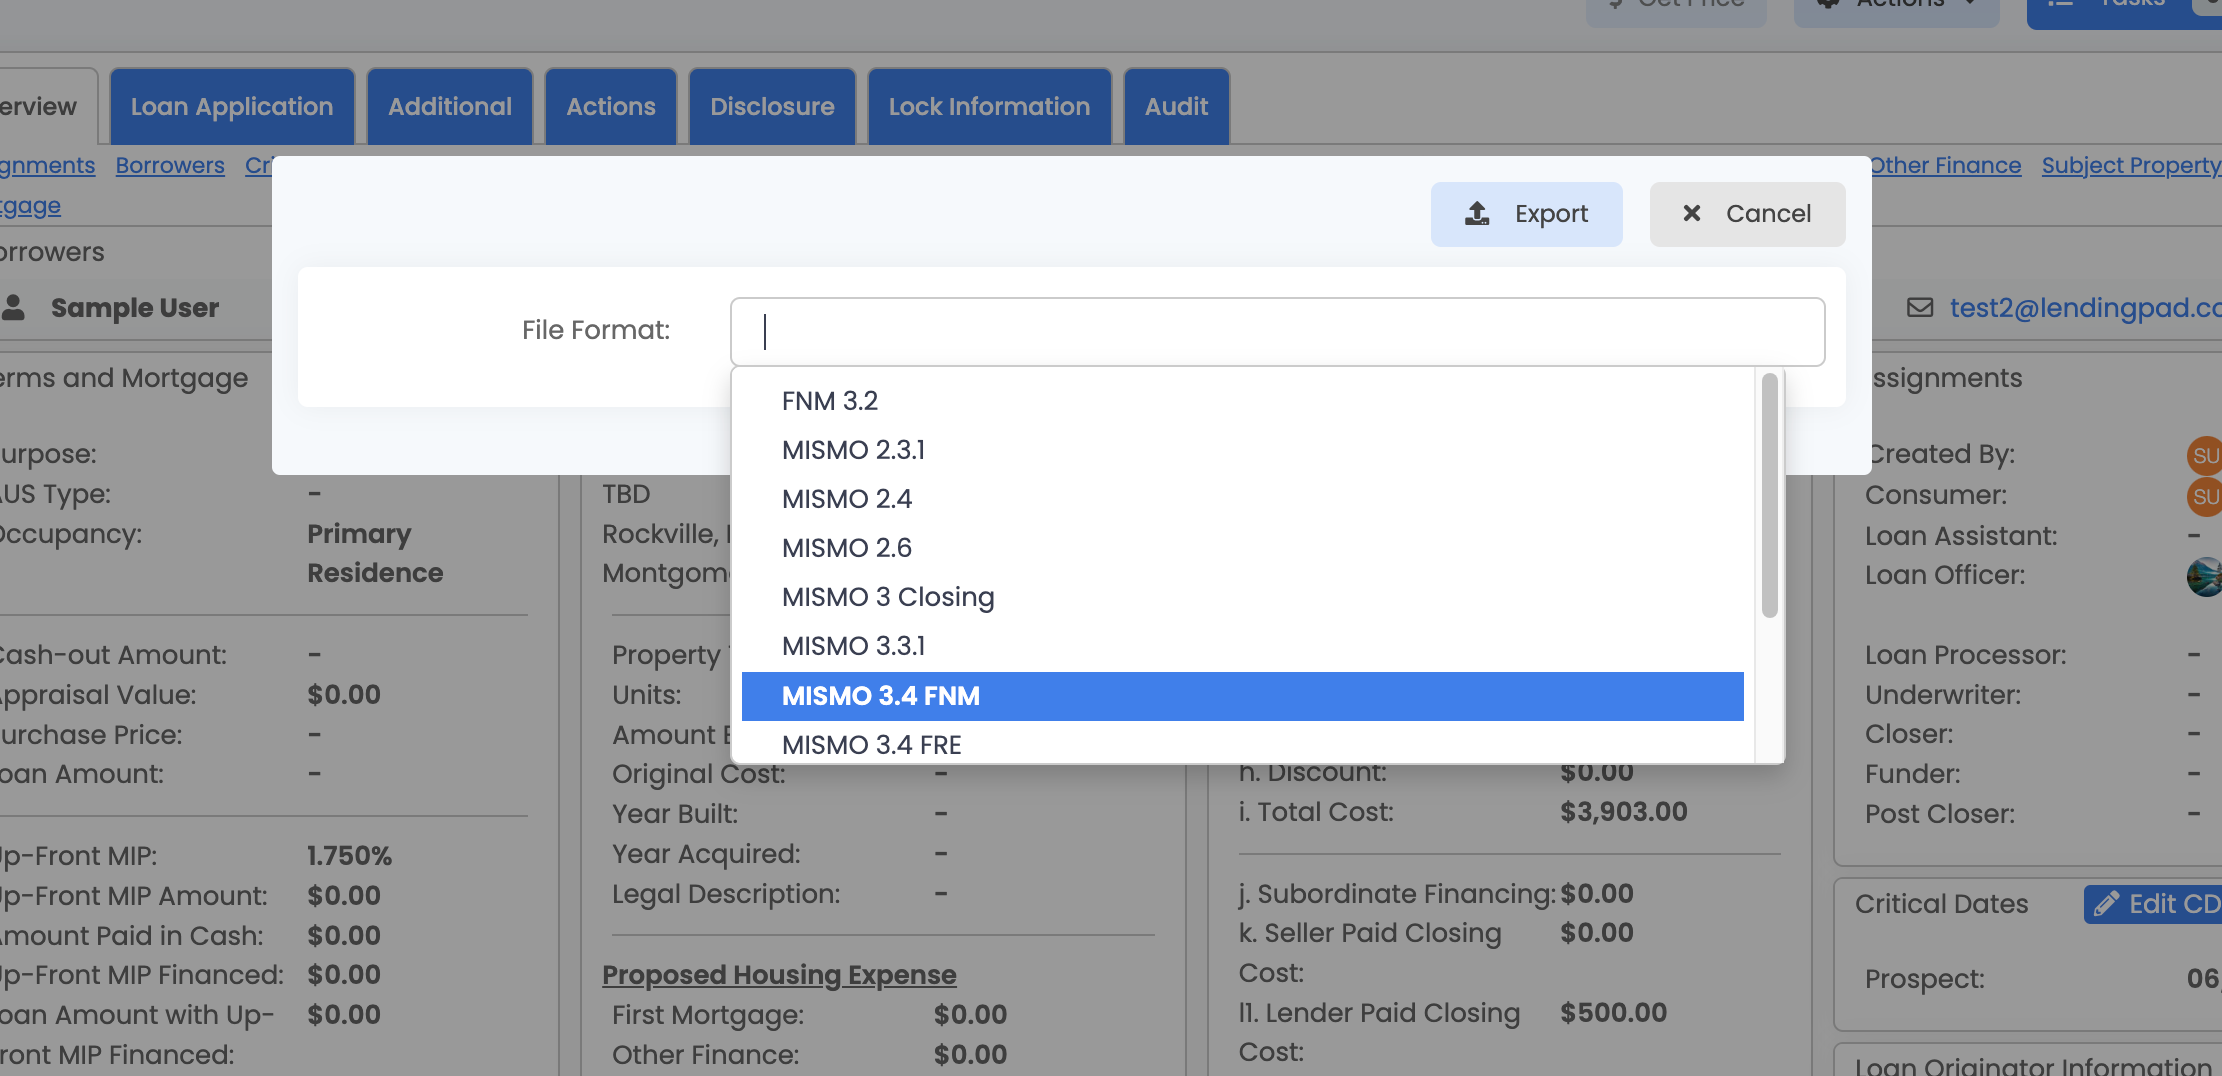Click the Cancel X icon
The image size is (2222, 1076).
[x=1691, y=213]
